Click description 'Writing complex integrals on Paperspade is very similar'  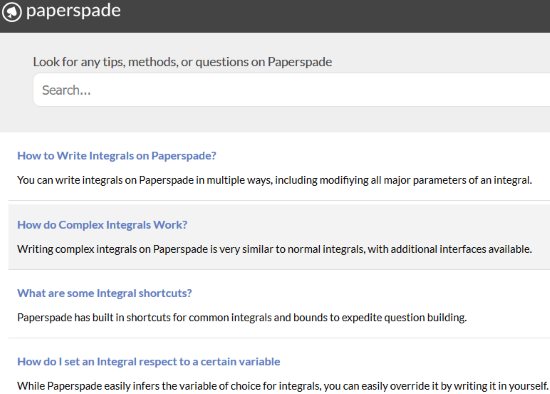(274, 249)
